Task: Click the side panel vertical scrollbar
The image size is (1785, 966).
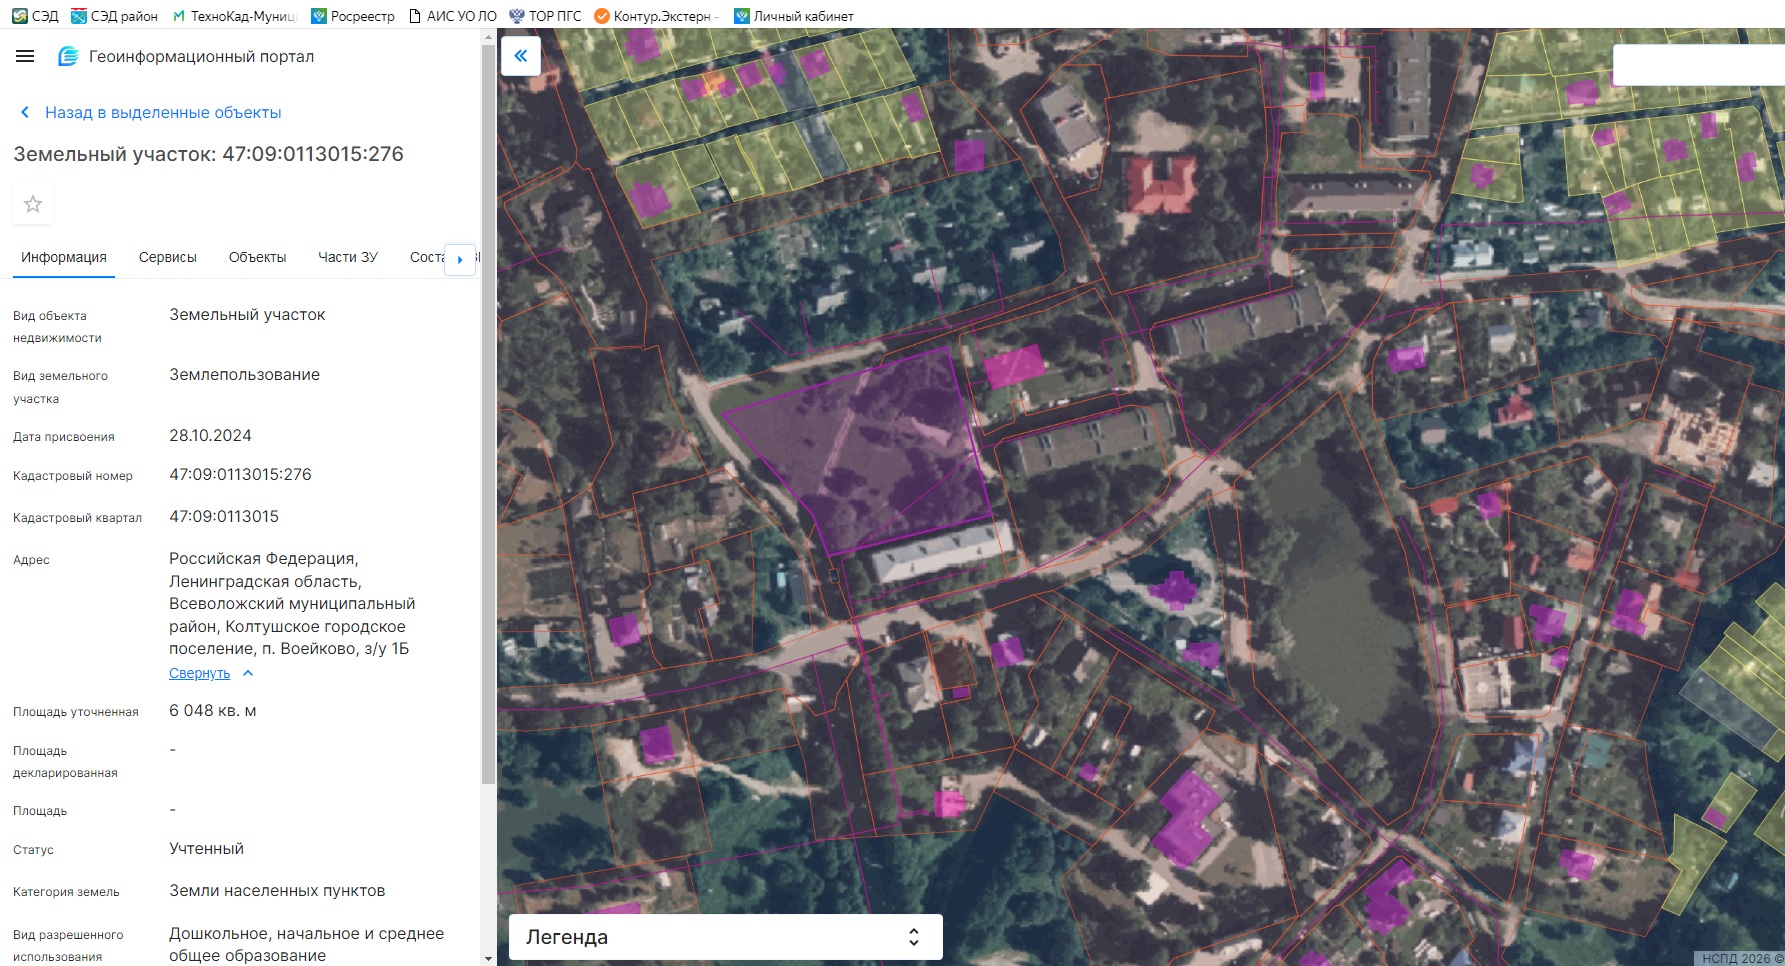Action: point(488,410)
